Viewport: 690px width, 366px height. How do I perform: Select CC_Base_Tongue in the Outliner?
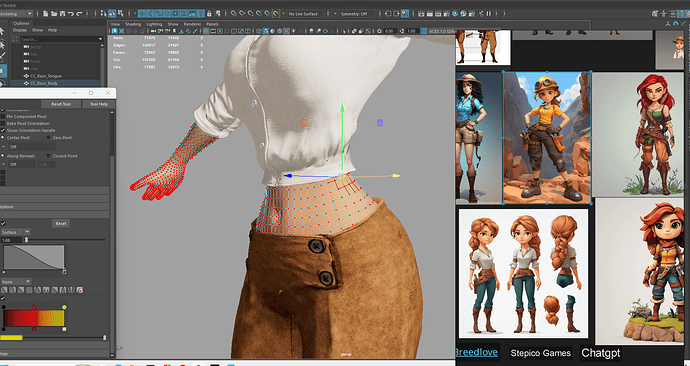pyautogui.click(x=46, y=76)
